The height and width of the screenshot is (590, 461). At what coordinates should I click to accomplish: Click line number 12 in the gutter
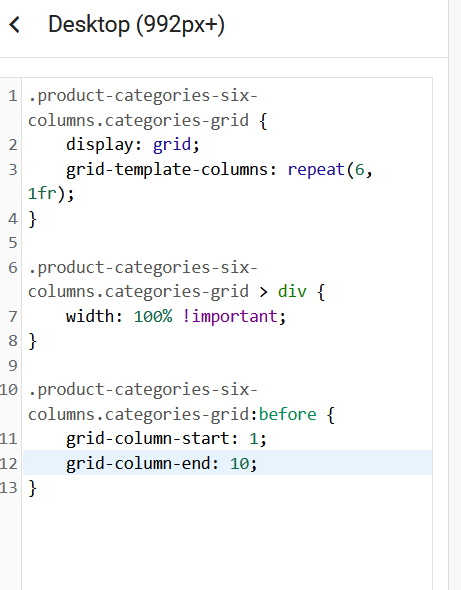(x=9, y=464)
